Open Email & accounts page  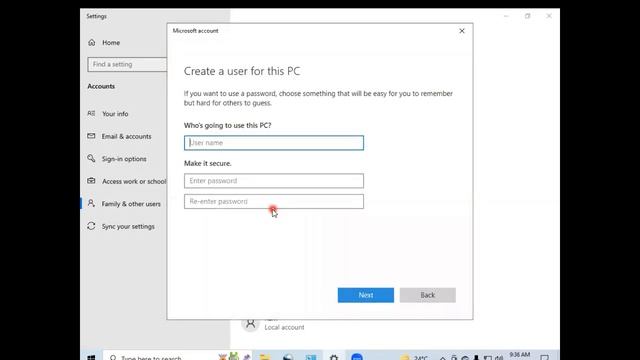click(126, 136)
